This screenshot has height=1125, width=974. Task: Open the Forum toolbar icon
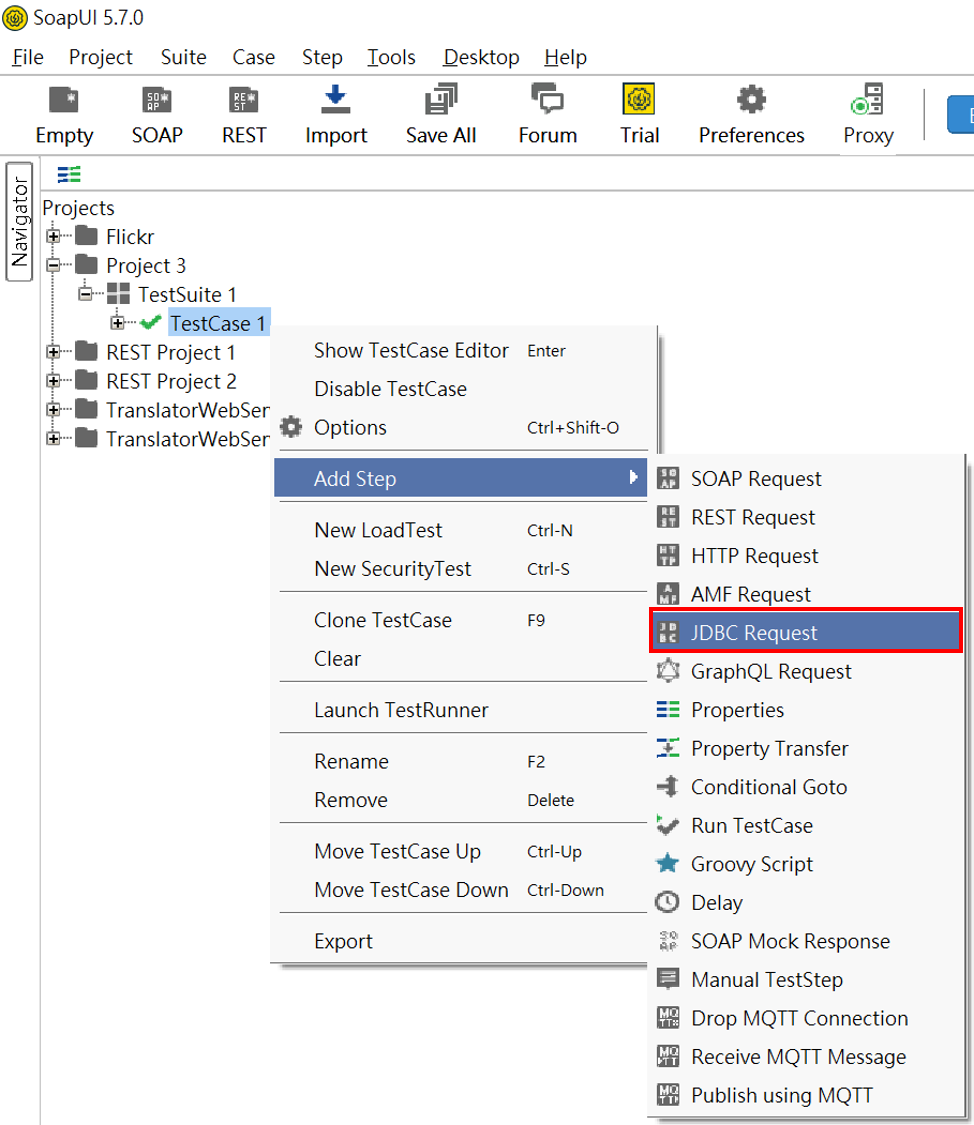pyautogui.click(x=547, y=100)
